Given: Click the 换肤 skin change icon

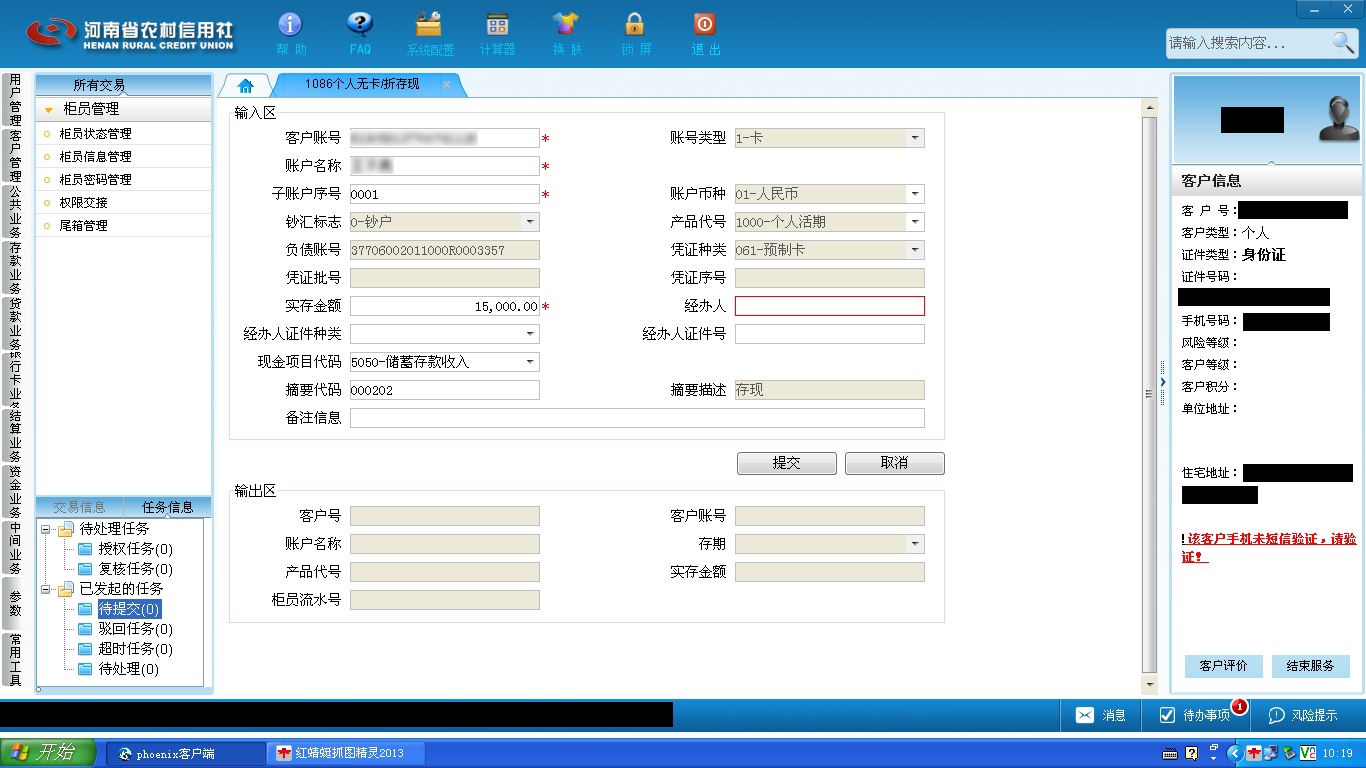Looking at the screenshot, I should [x=566, y=25].
